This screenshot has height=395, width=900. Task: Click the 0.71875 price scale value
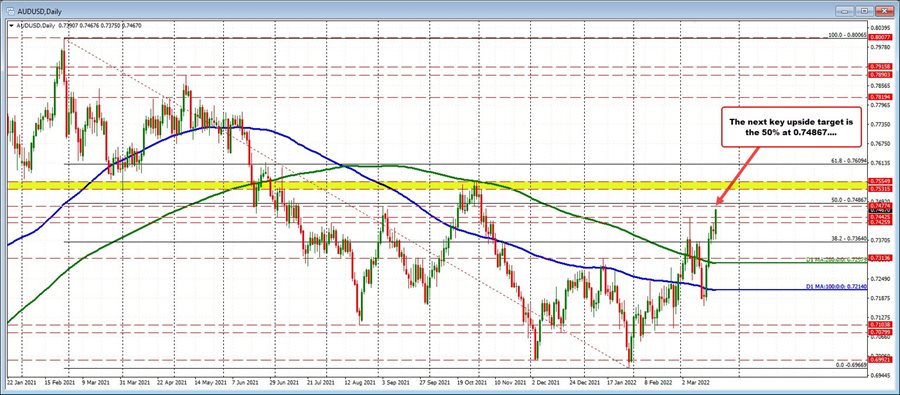click(879, 298)
